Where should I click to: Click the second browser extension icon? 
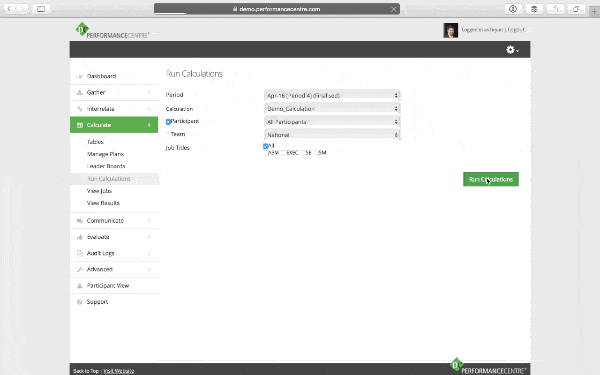(534, 9)
